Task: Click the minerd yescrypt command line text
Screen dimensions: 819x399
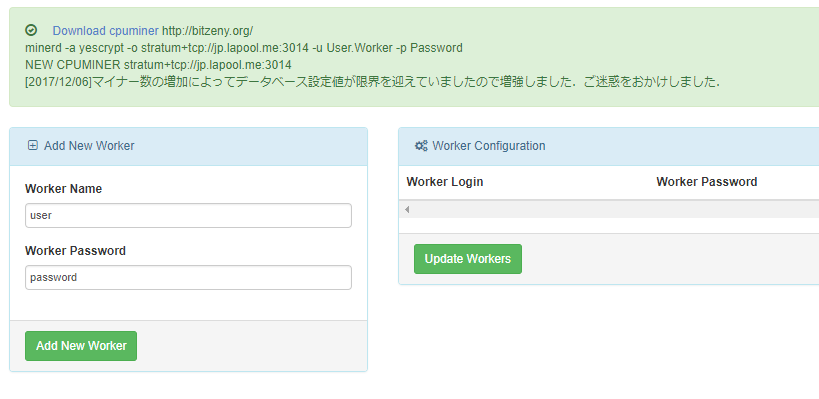Action: pyautogui.click(x=244, y=48)
